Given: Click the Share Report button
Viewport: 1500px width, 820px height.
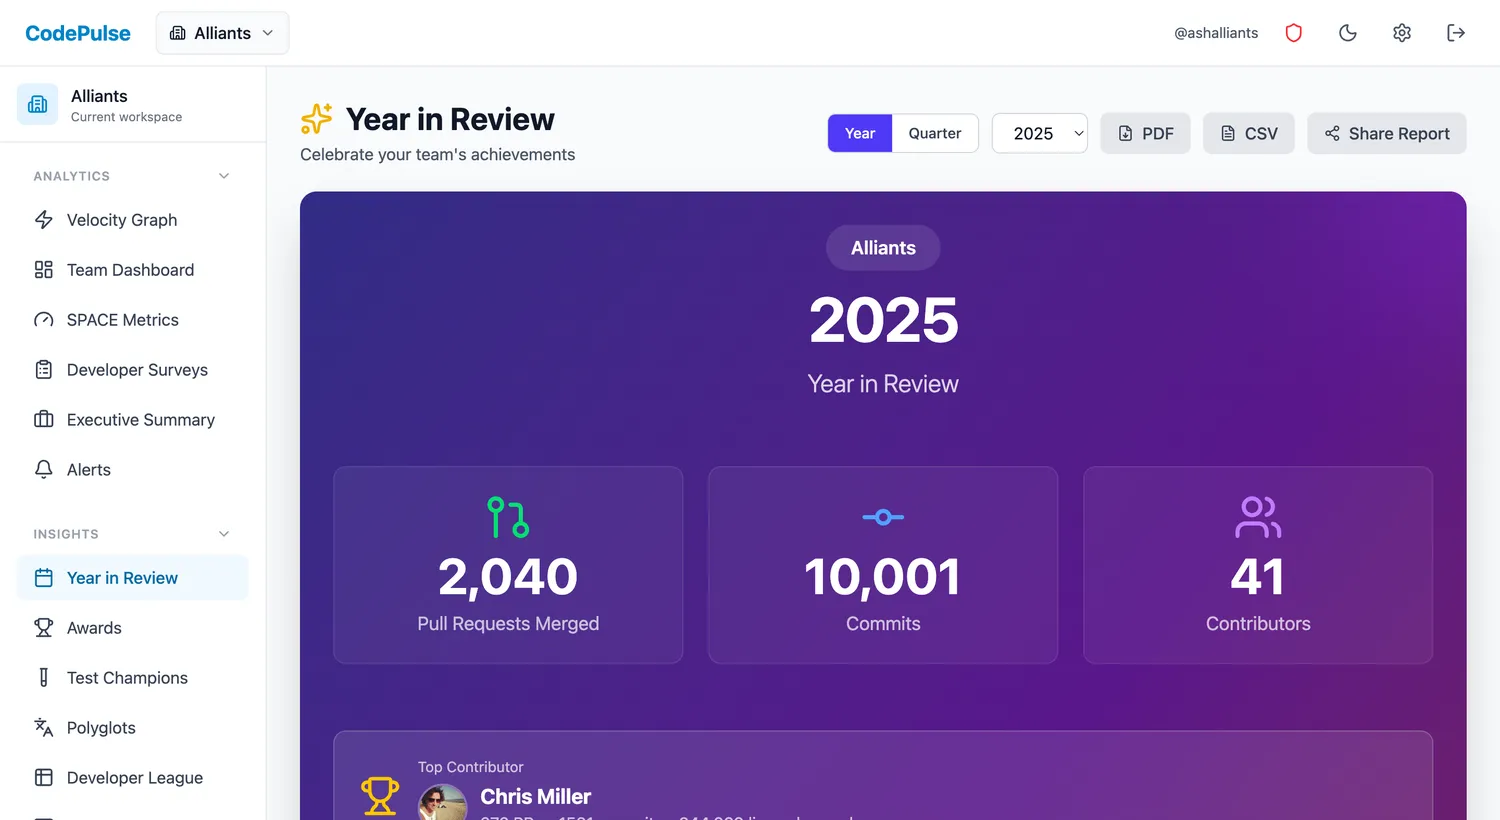Looking at the screenshot, I should (1387, 133).
